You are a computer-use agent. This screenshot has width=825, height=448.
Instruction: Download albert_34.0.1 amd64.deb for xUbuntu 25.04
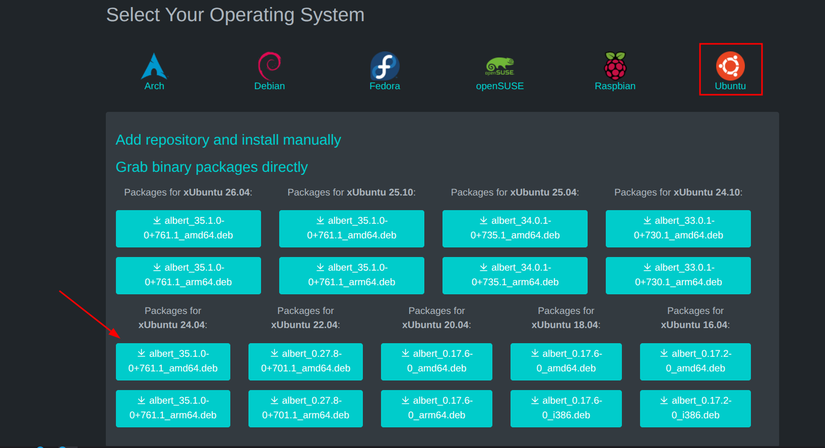pos(515,228)
